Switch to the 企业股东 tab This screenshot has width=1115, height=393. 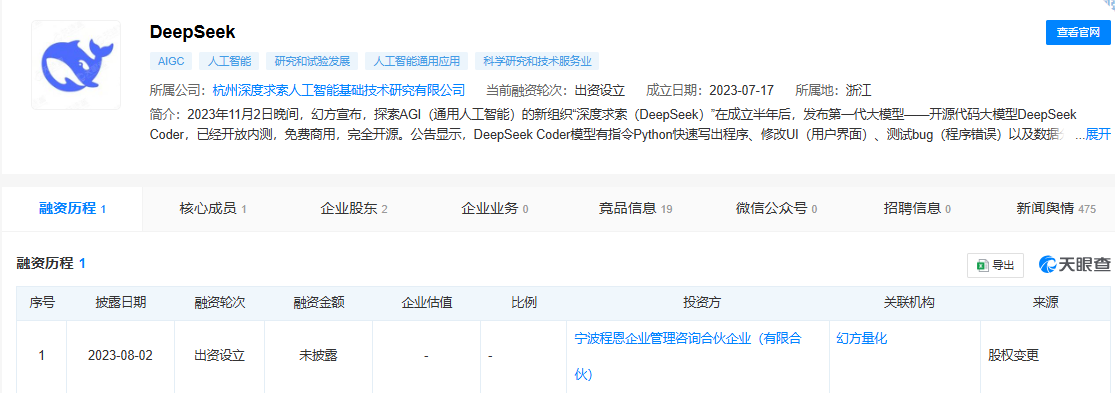coord(353,209)
